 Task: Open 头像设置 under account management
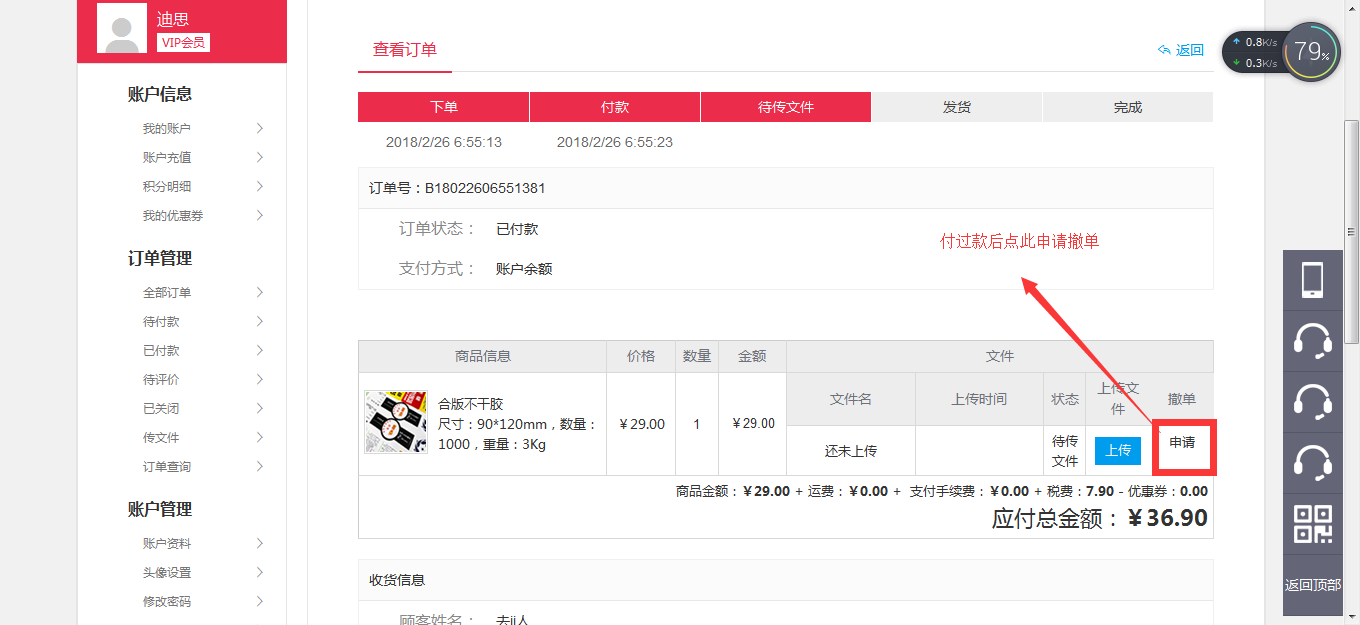[166, 572]
